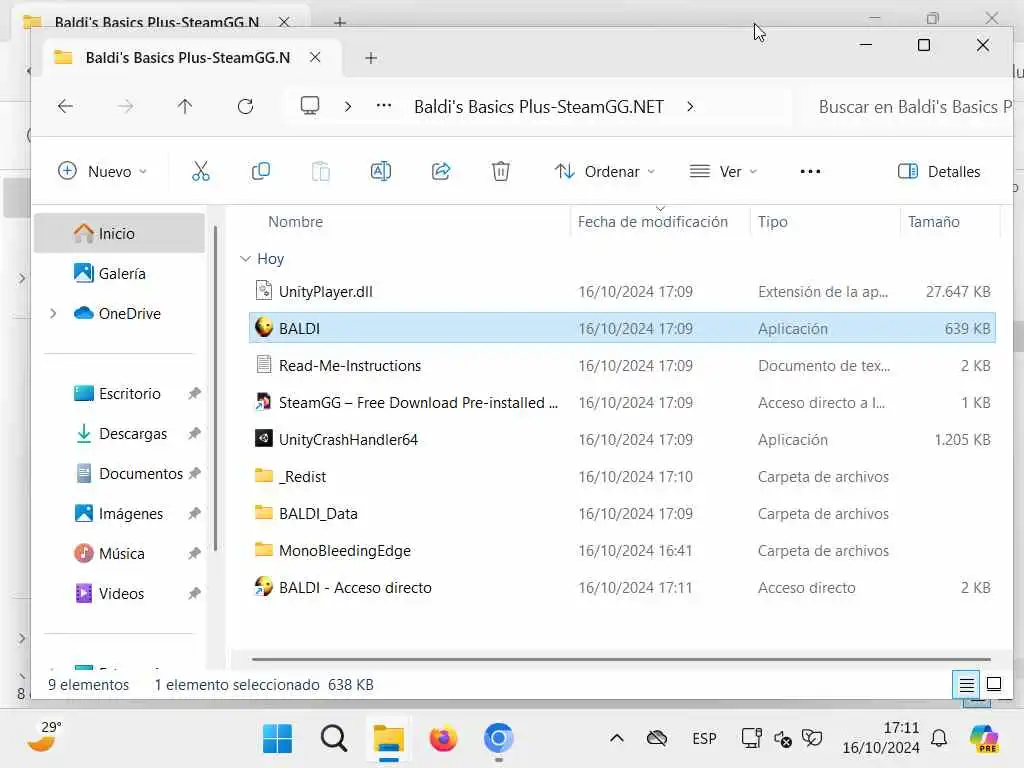This screenshot has height=768, width=1024.
Task: Refresh the current folder
Action: (x=246, y=106)
